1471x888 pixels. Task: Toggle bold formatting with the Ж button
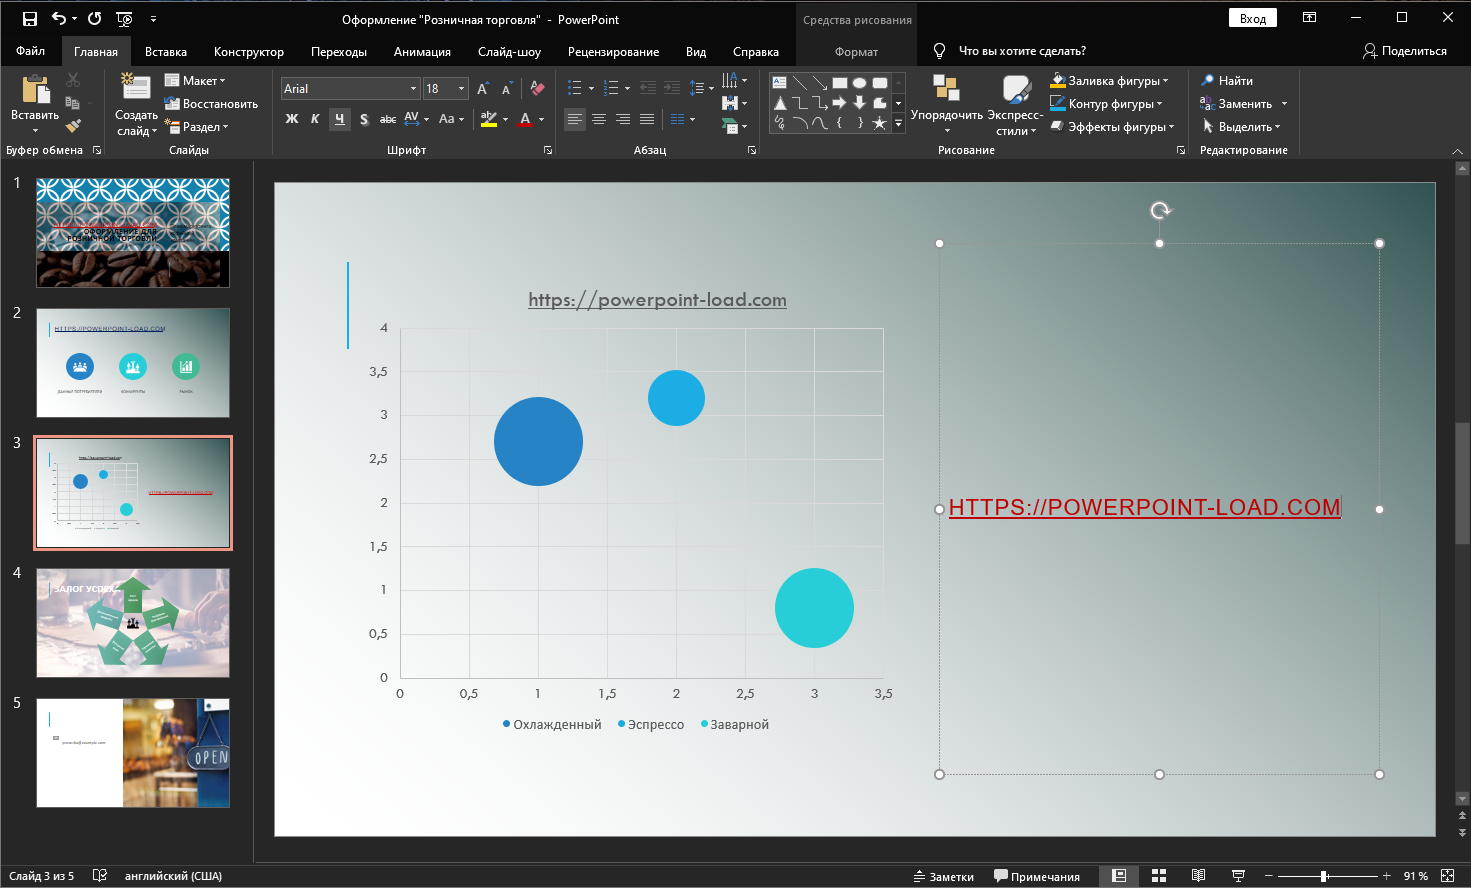click(291, 119)
